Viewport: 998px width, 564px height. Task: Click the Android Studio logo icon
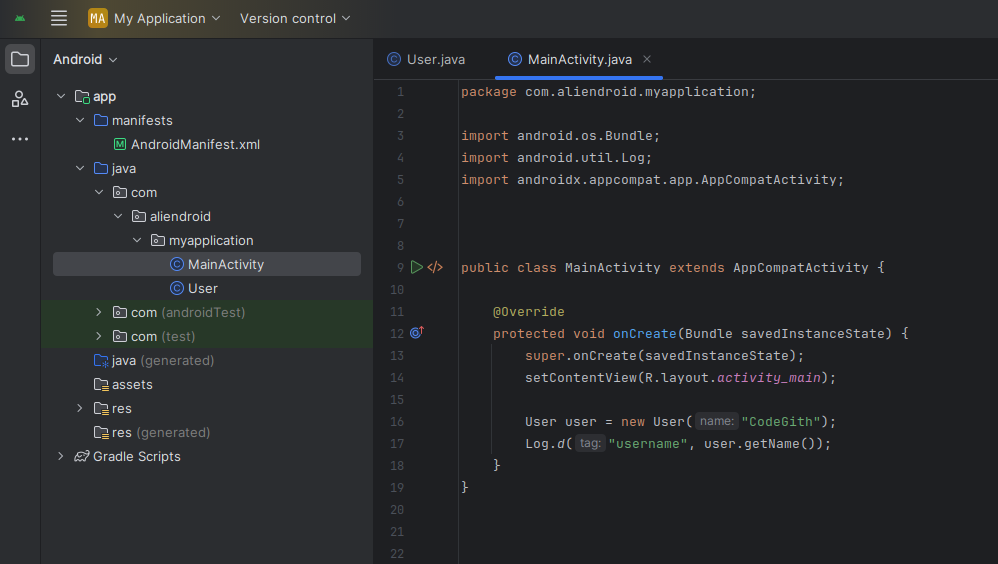click(x=20, y=18)
